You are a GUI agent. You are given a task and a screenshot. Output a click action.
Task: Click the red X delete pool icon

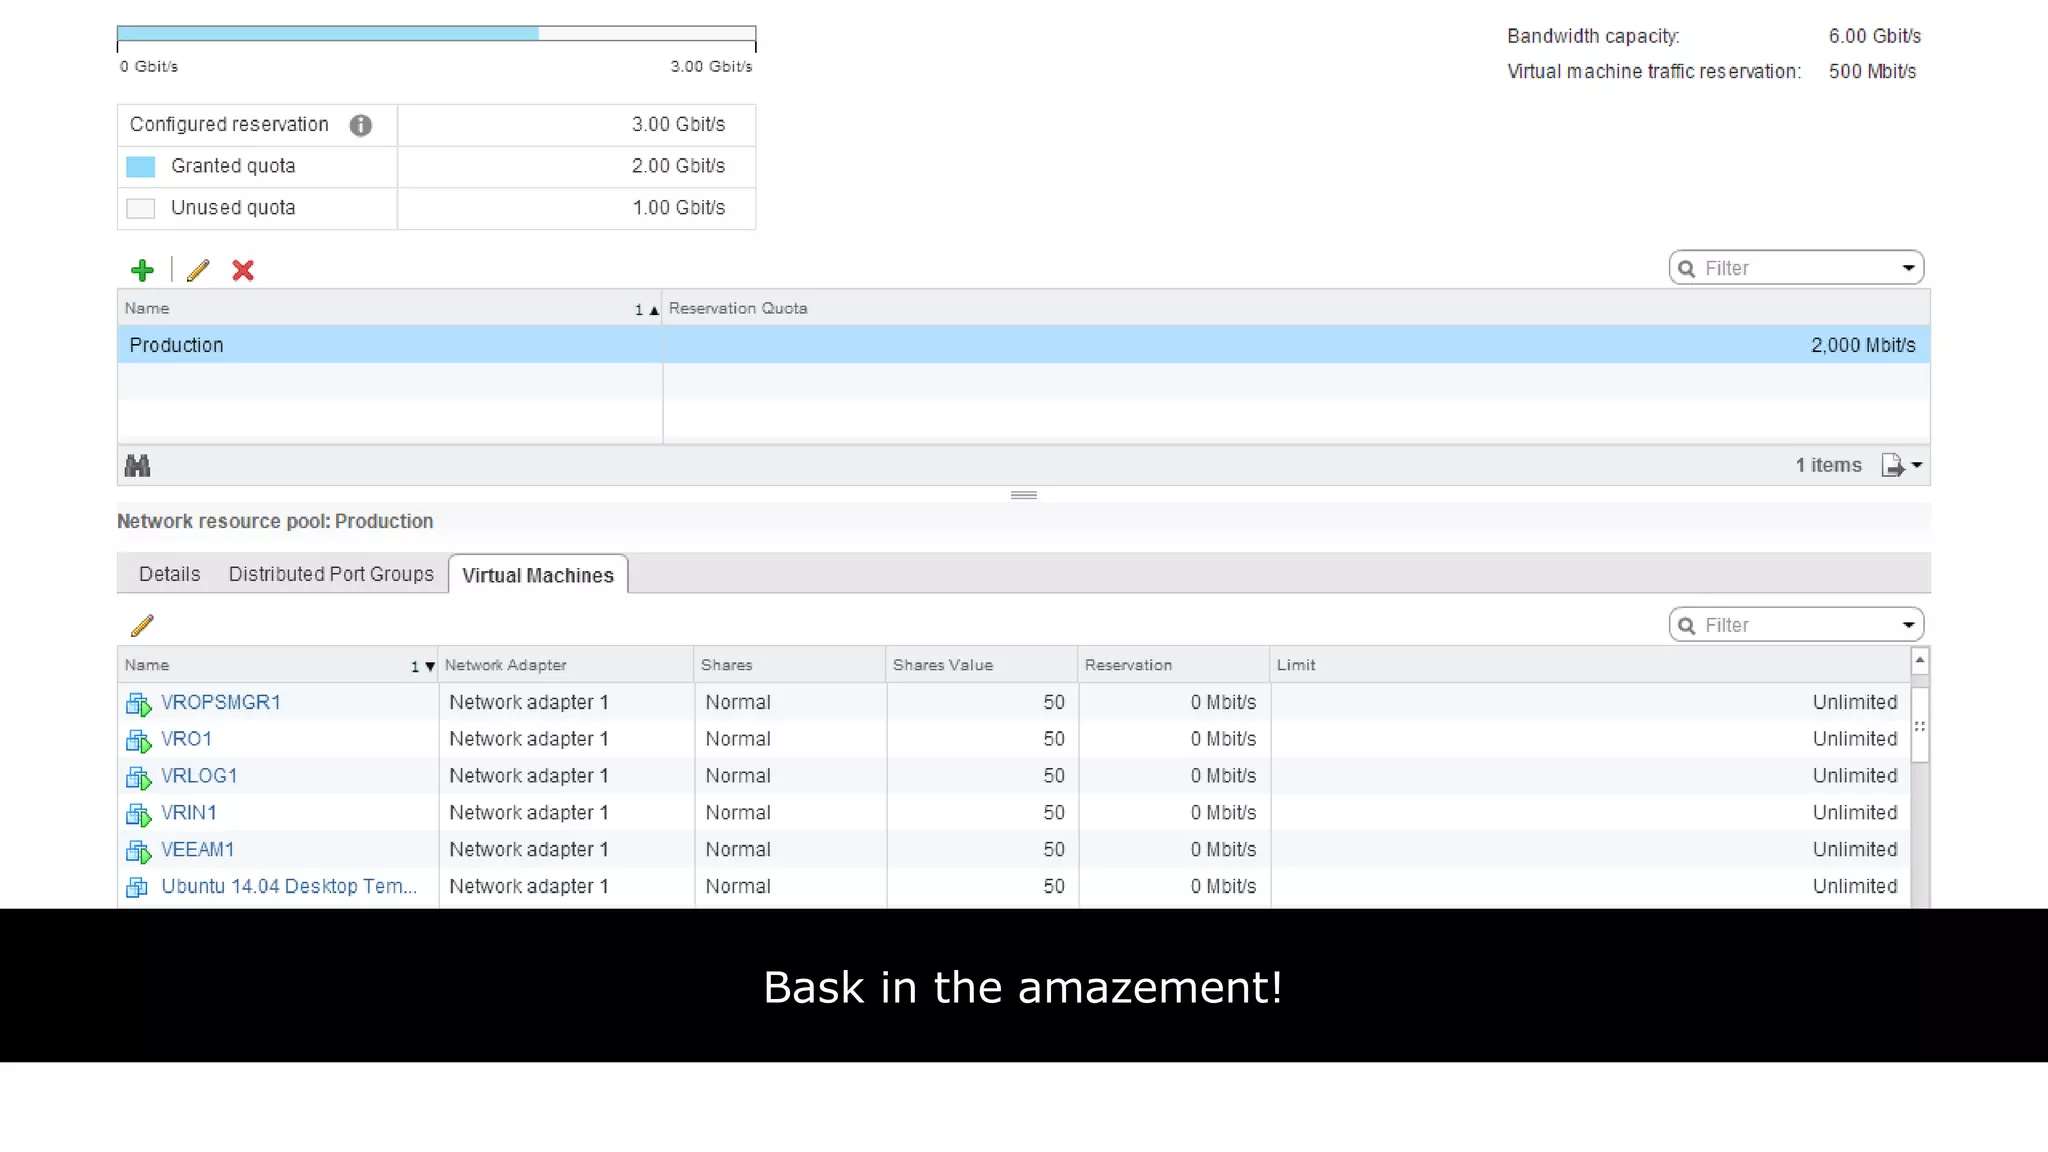[243, 270]
